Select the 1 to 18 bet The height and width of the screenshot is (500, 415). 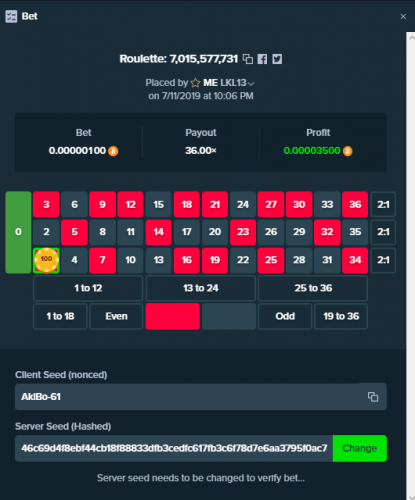point(60,316)
